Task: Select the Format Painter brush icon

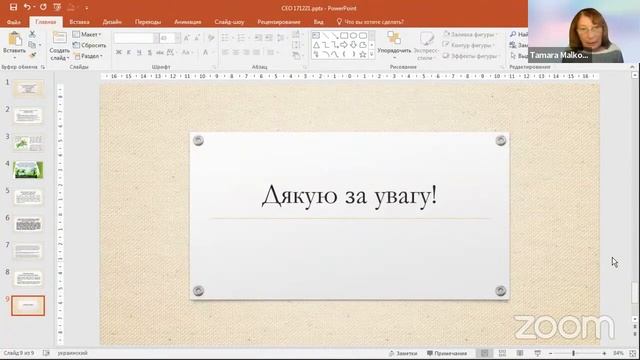Action: (33, 55)
